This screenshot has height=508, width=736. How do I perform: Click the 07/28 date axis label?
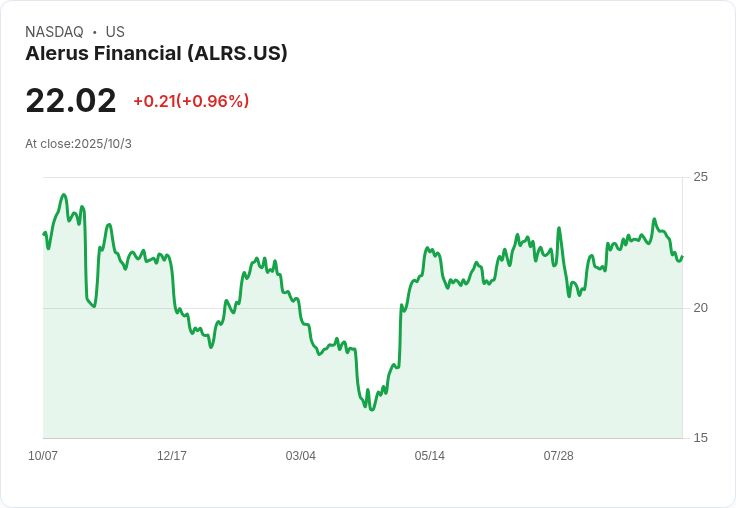pyautogui.click(x=559, y=456)
